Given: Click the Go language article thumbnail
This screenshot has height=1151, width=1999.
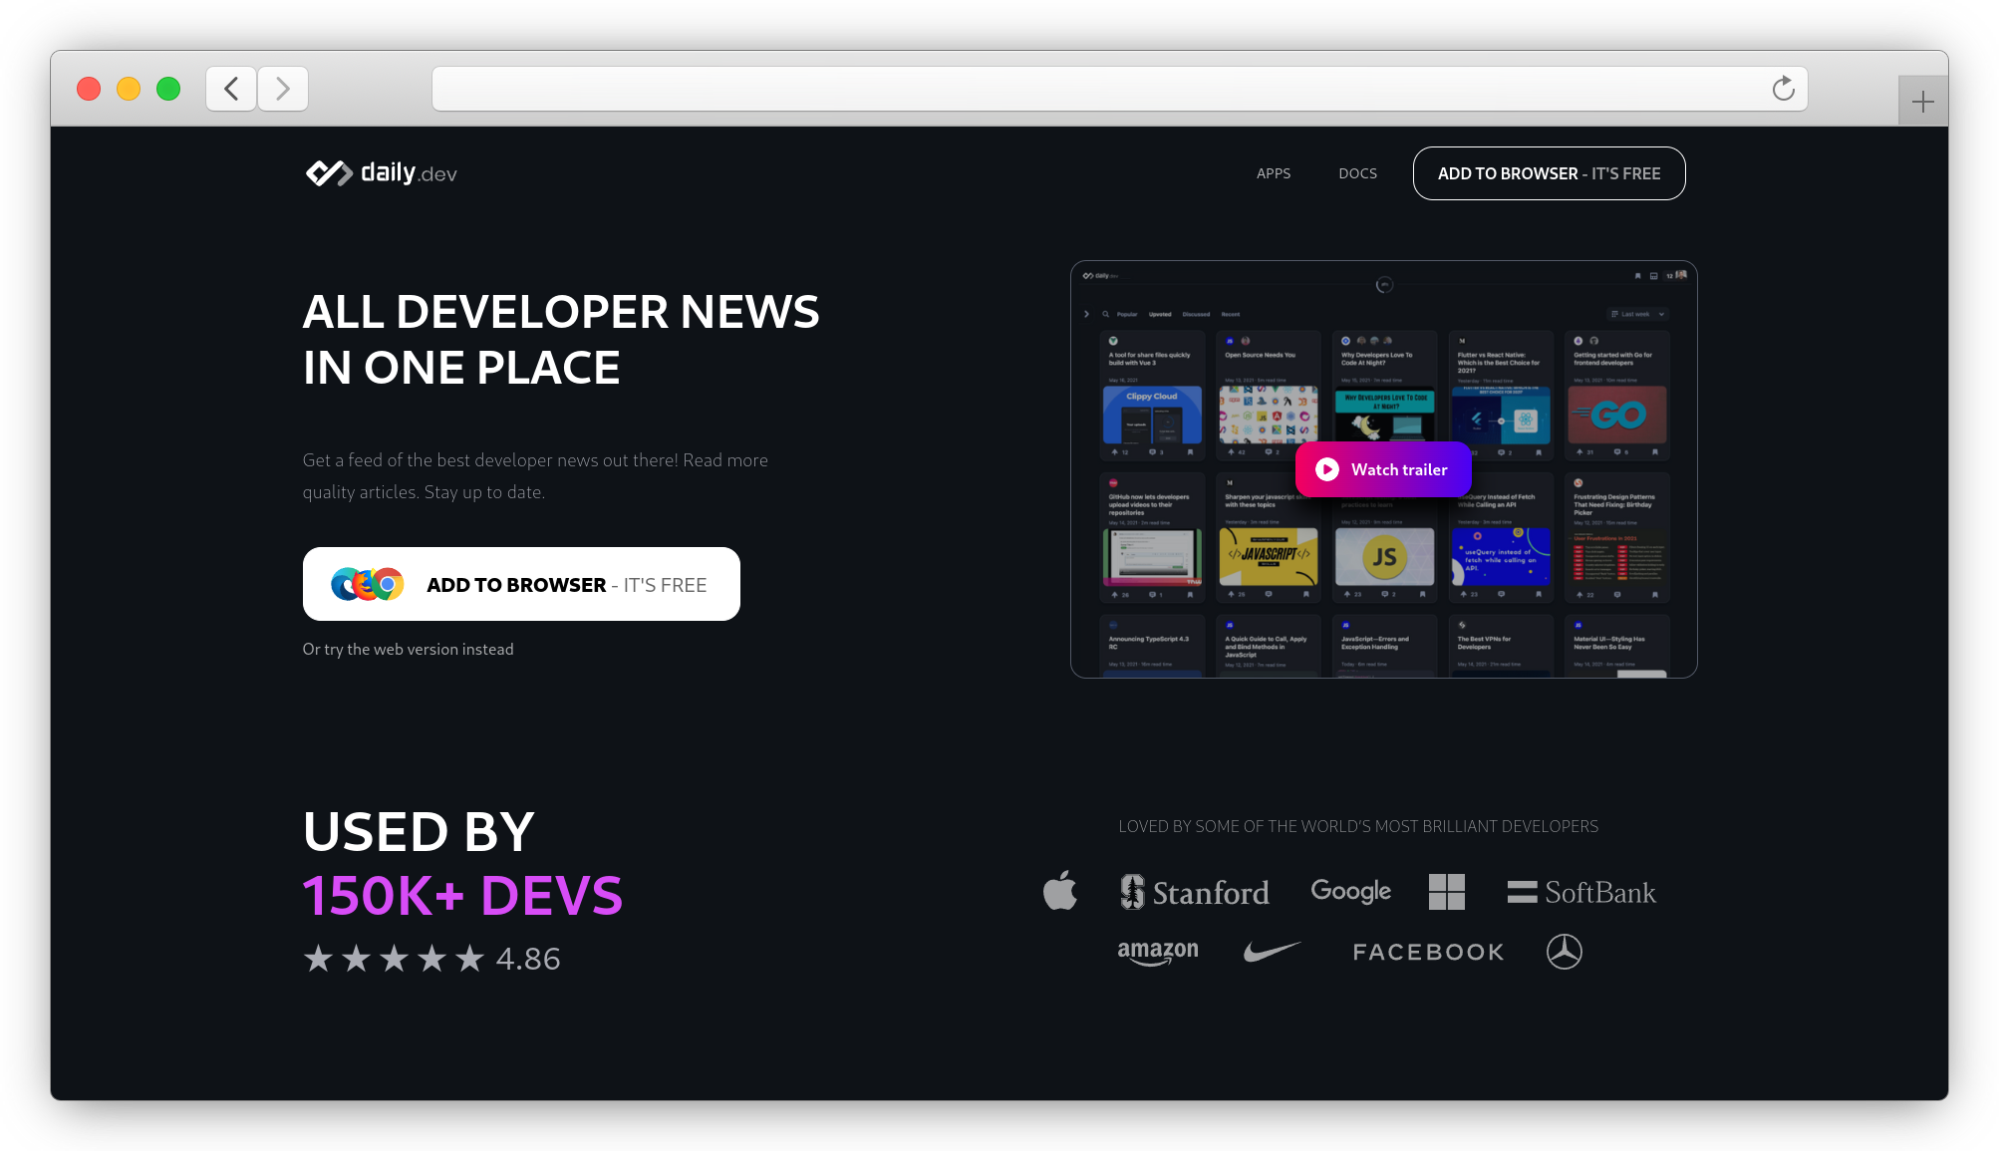Looking at the screenshot, I should (x=1617, y=415).
